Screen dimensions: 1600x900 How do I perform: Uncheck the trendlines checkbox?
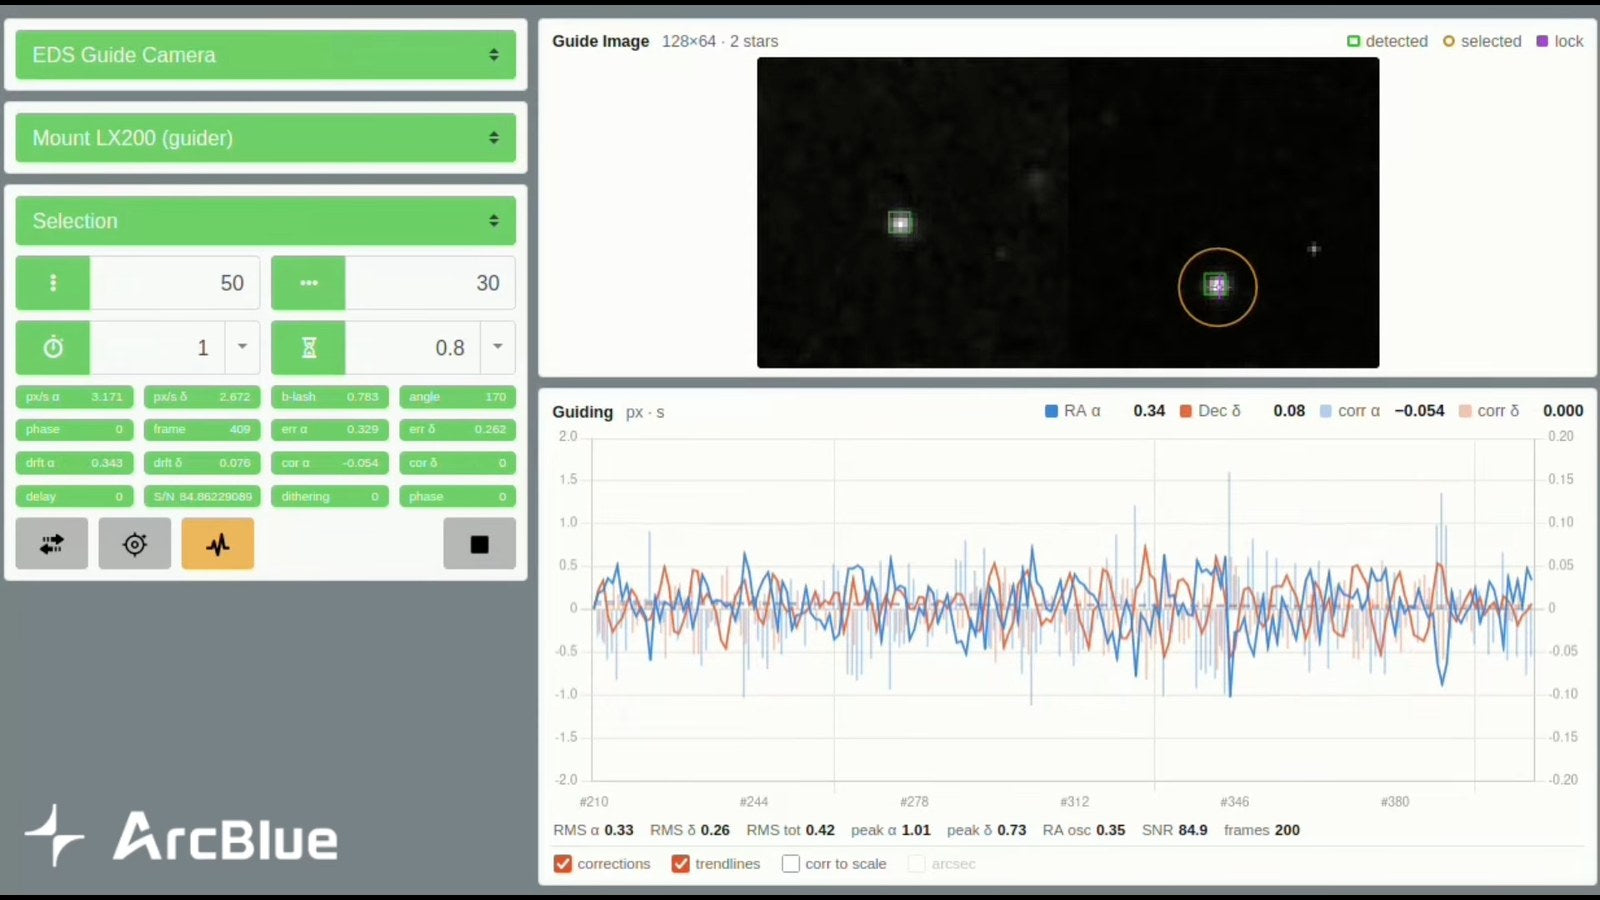coord(681,864)
